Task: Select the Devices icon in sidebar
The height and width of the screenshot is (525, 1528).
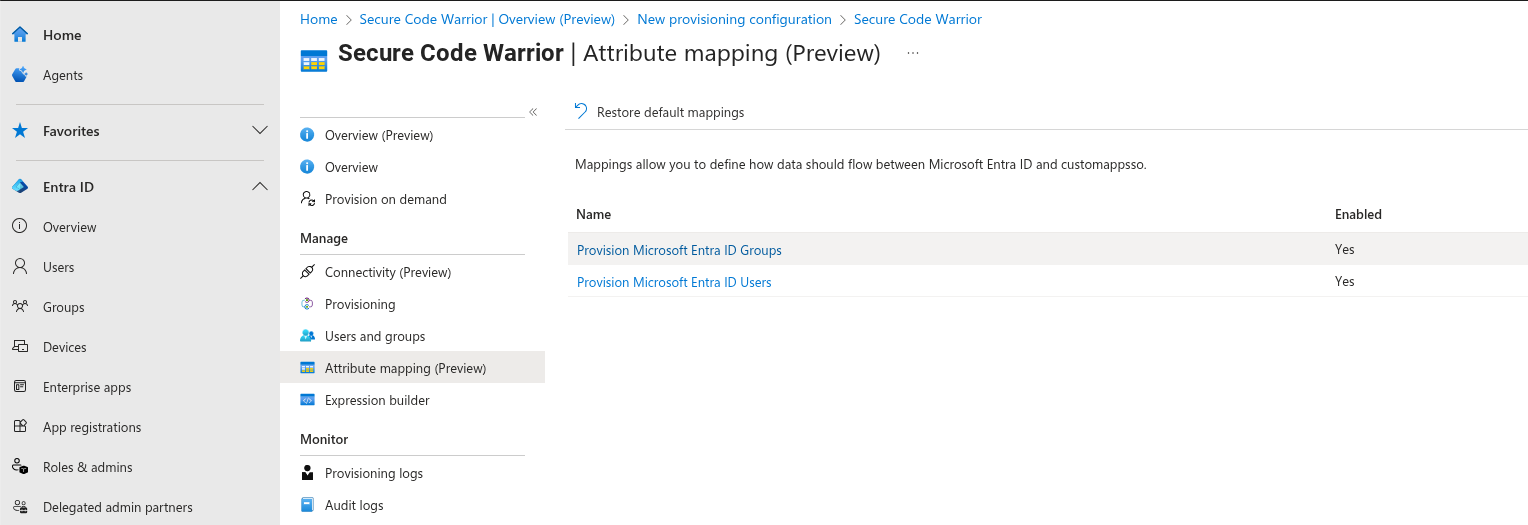Action: [20, 347]
